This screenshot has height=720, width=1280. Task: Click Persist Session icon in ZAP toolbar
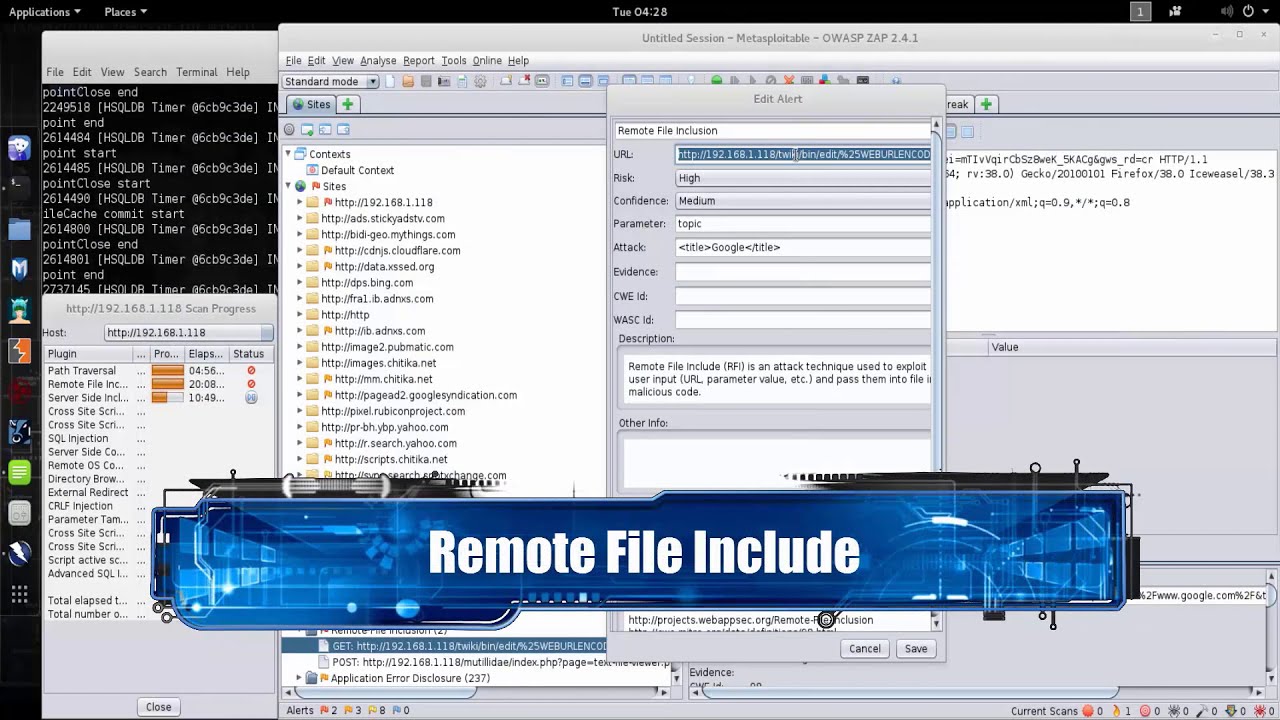click(426, 81)
